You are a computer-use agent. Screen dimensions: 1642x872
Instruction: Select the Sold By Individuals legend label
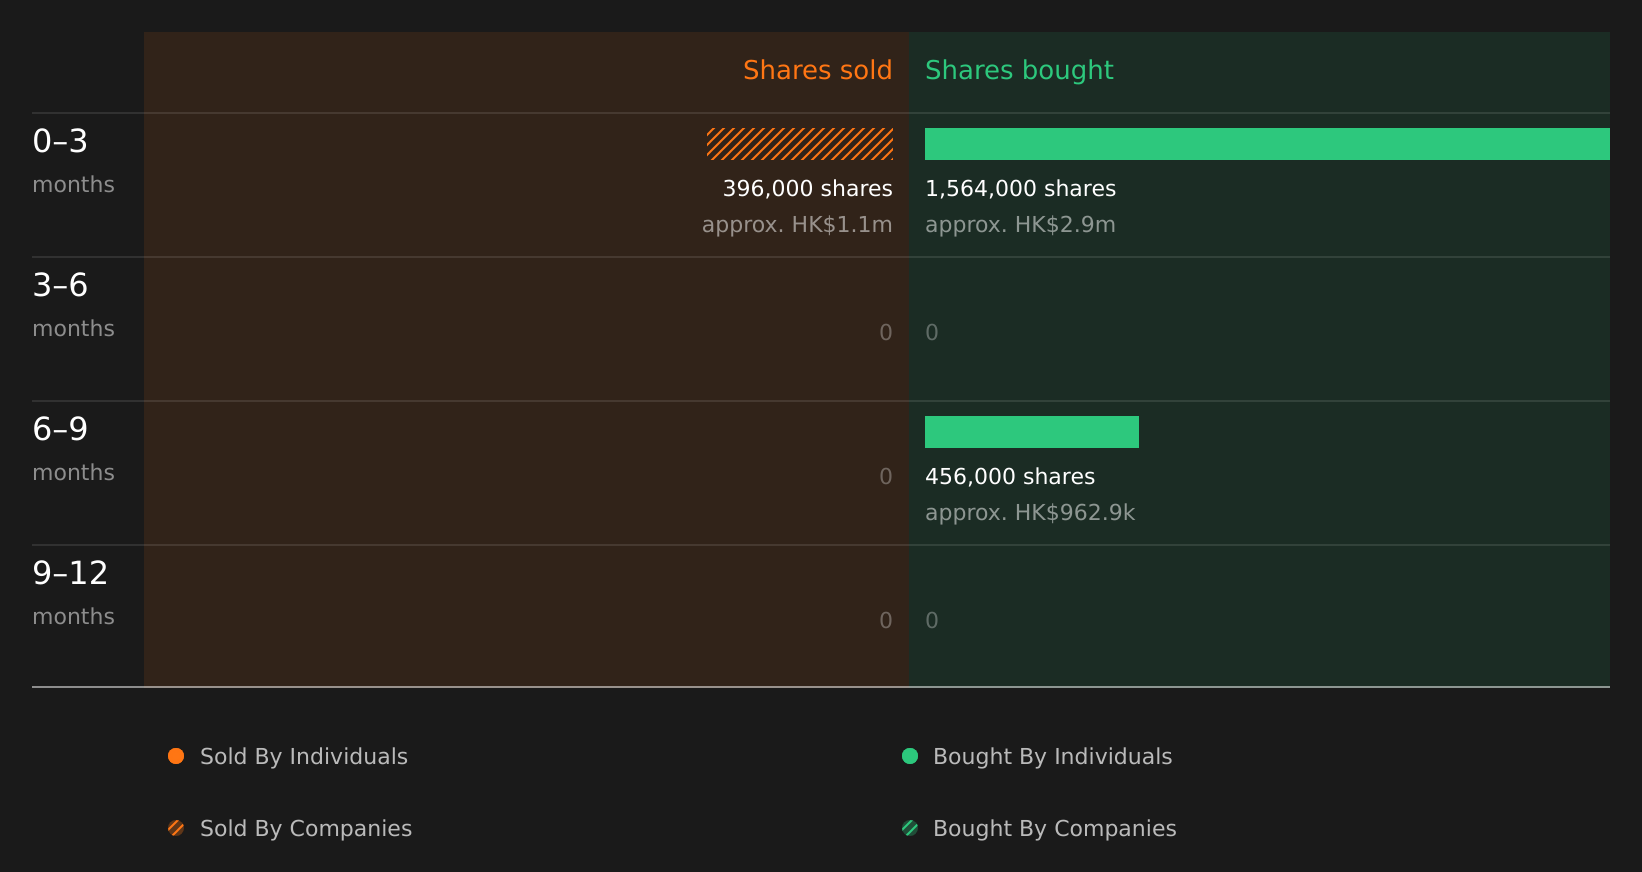pyautogui.click(x=304, y=756)
